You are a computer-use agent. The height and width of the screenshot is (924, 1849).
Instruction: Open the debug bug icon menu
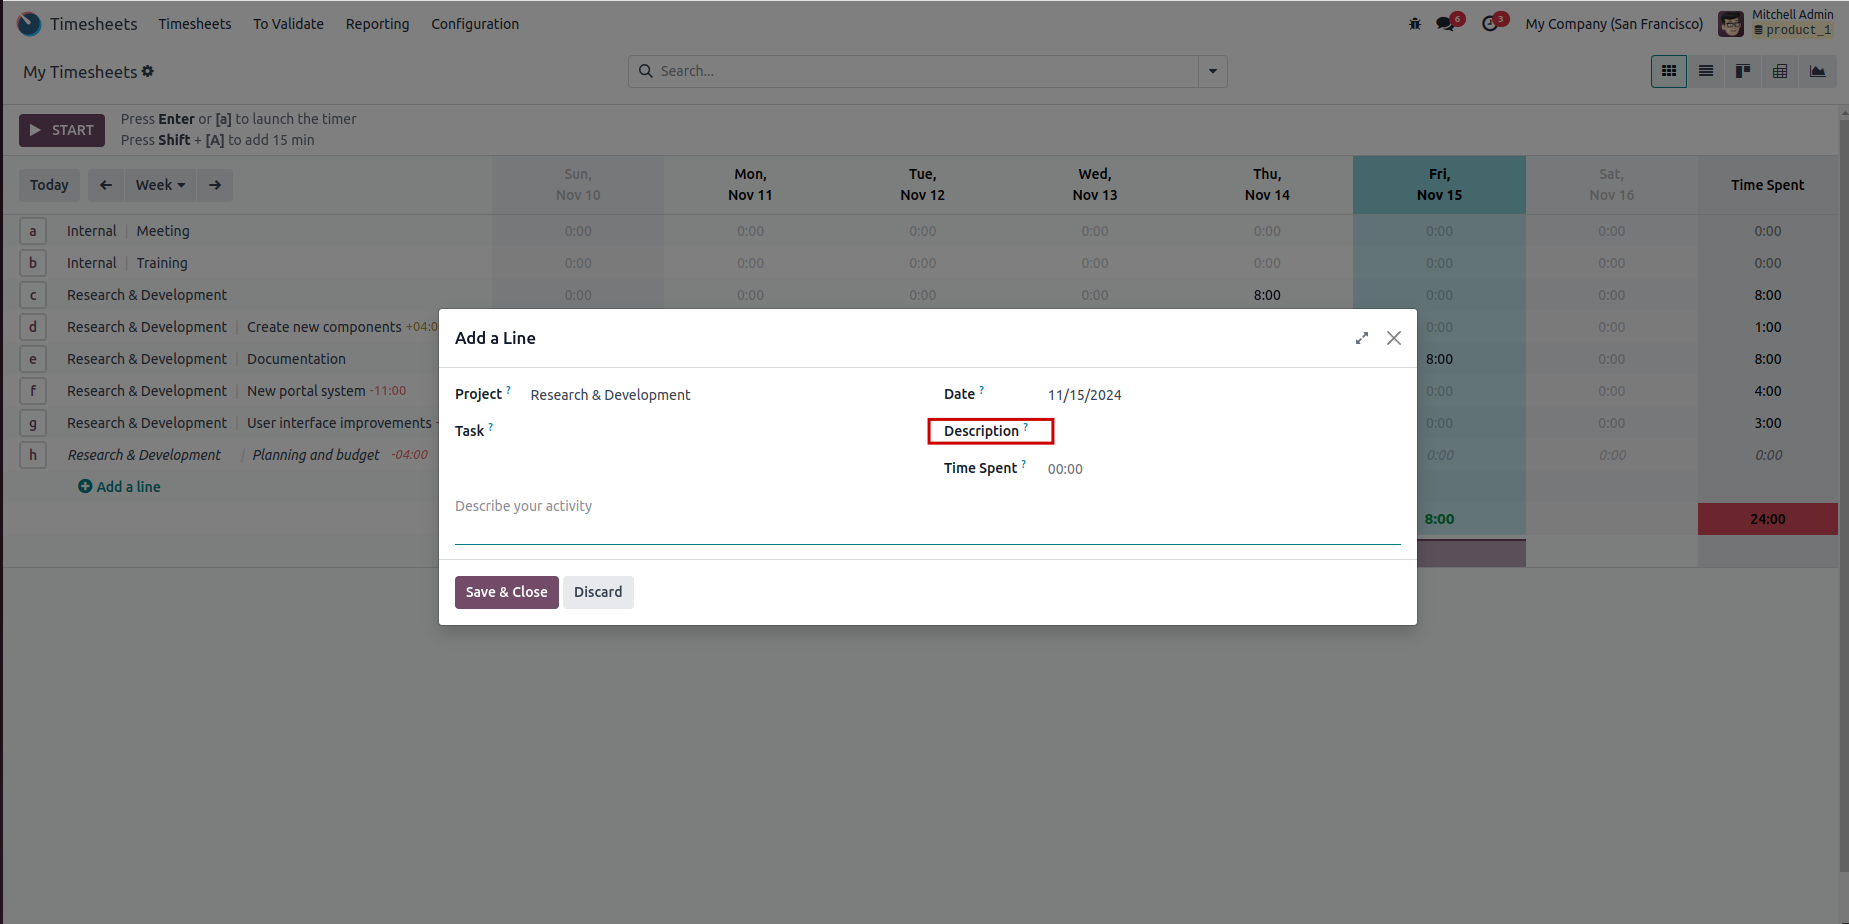(x=1415, y=24)
